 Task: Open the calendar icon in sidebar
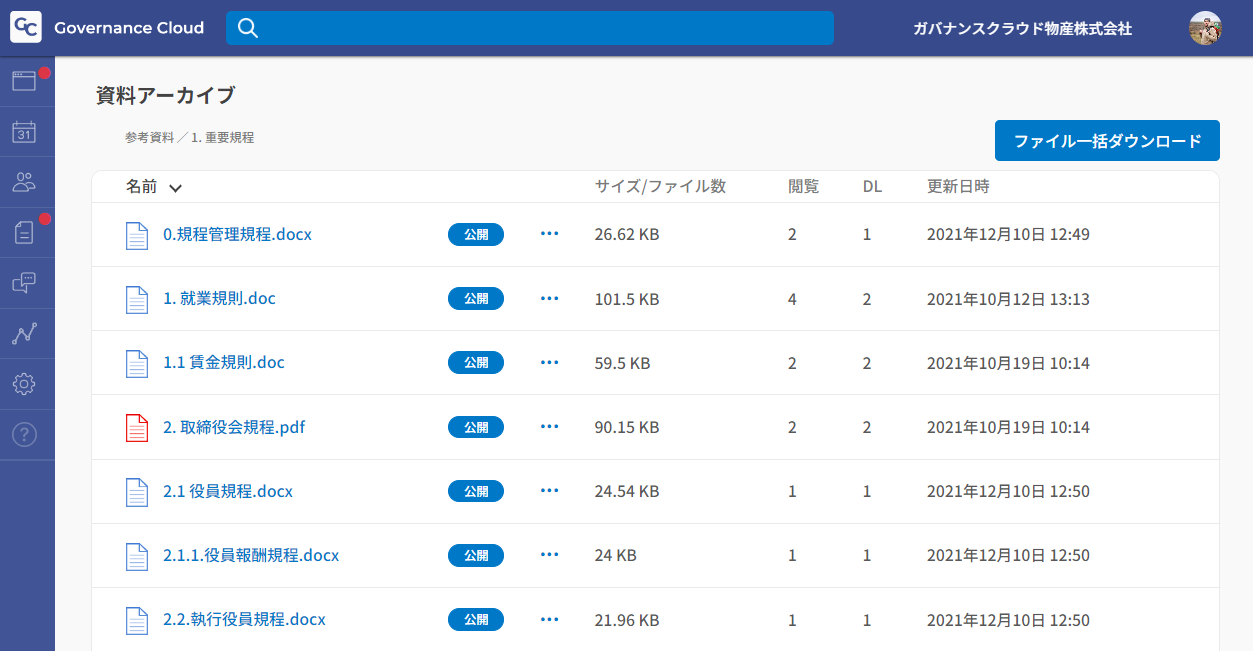24,131
